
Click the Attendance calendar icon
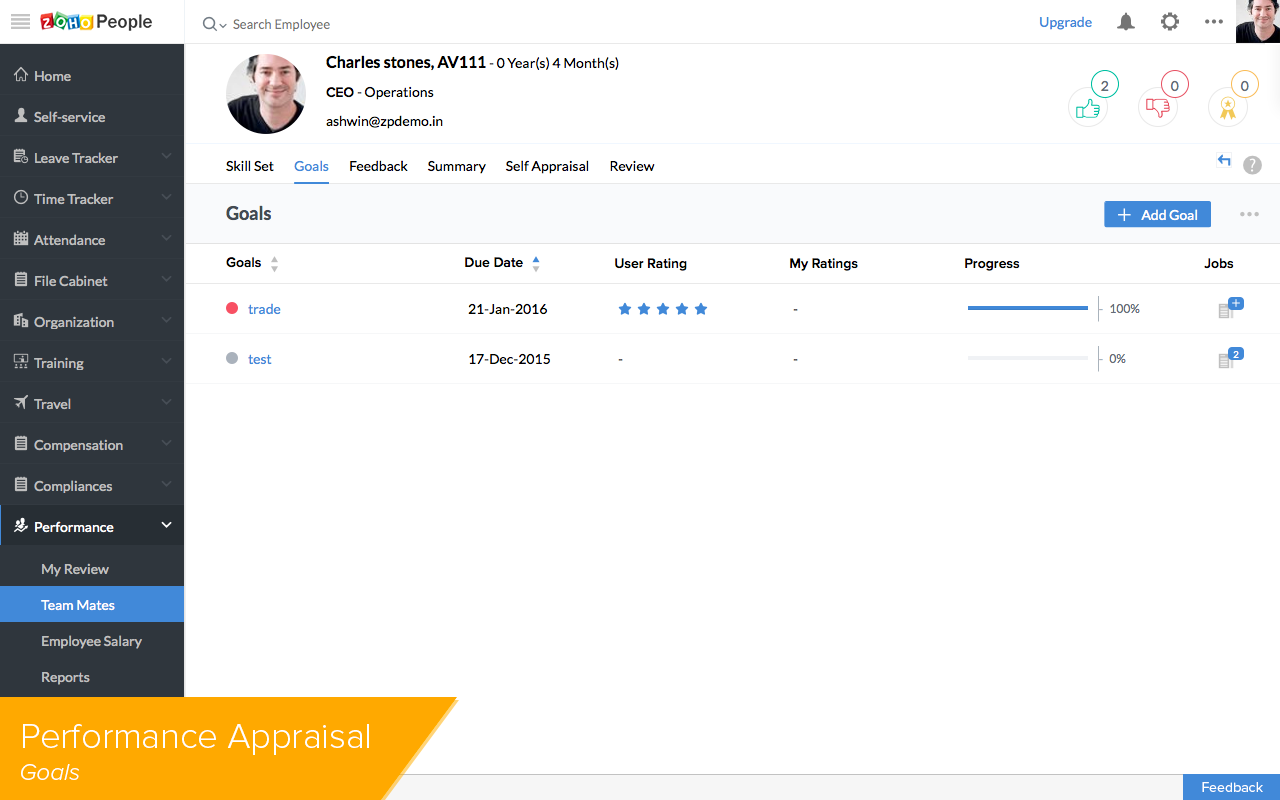(x=21, y=239)
